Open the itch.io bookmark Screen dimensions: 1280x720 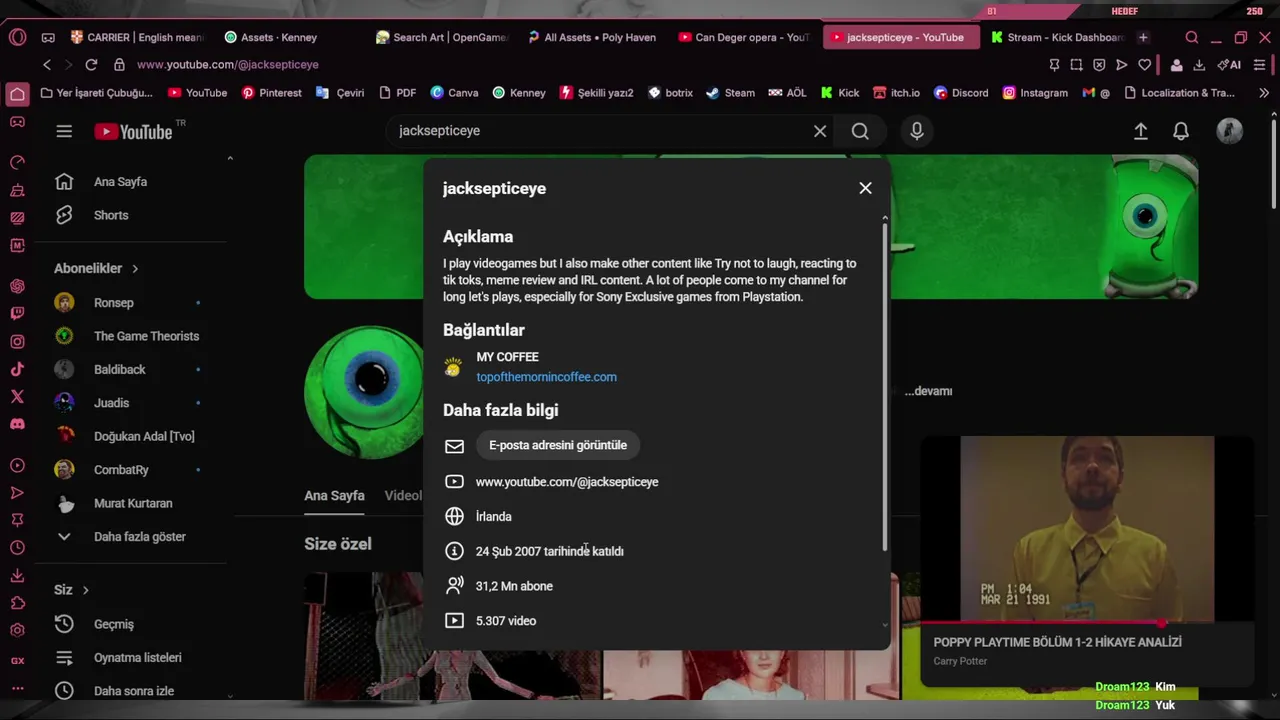click(x=896, y=93)
